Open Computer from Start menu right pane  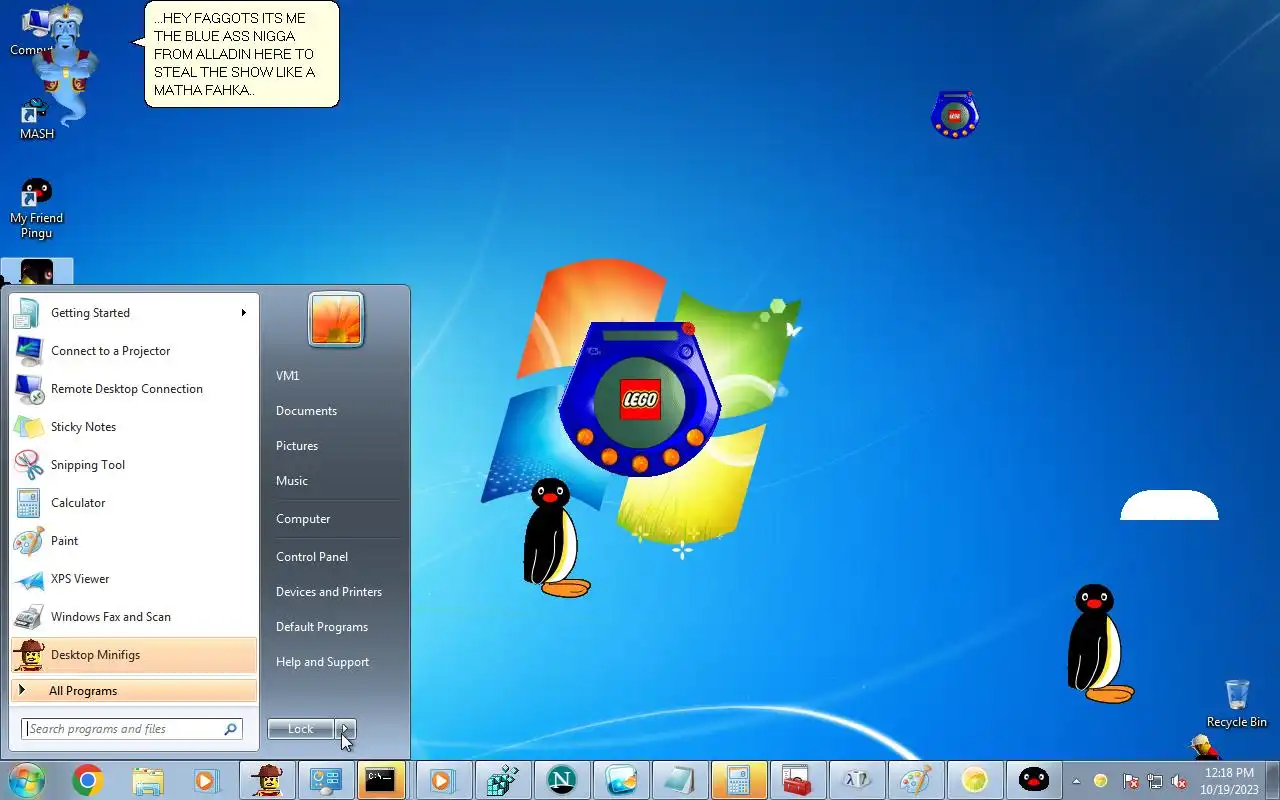(x=303, y=519)
